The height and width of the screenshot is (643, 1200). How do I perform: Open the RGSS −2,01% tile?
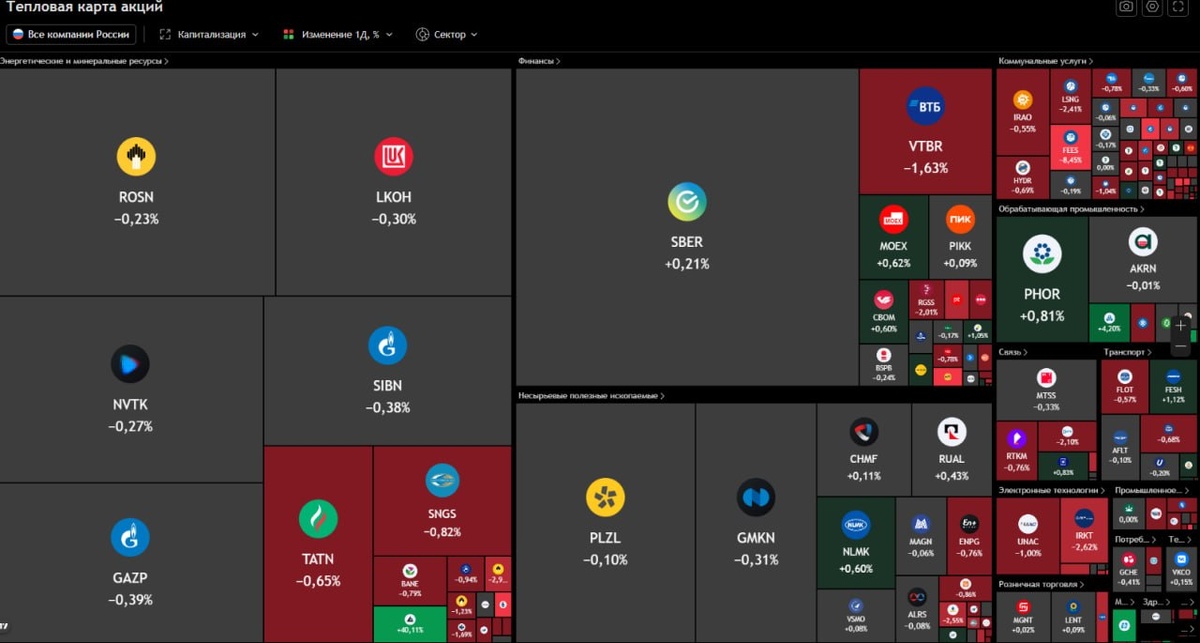(x=927, y=300)
